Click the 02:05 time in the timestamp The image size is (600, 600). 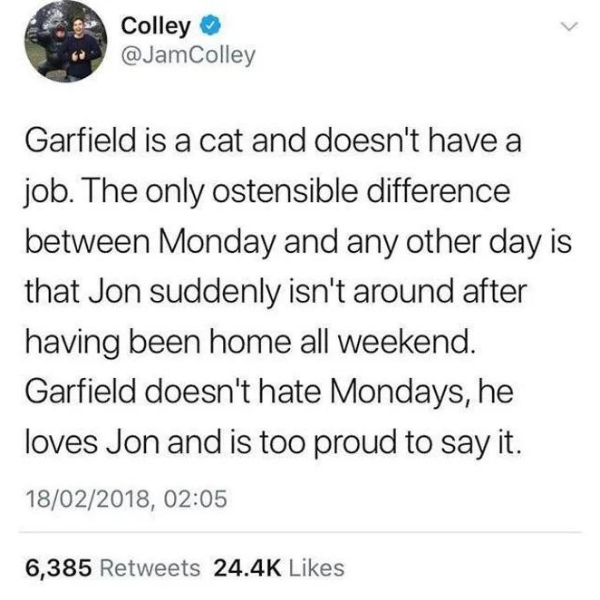click(x=195, y=499)
